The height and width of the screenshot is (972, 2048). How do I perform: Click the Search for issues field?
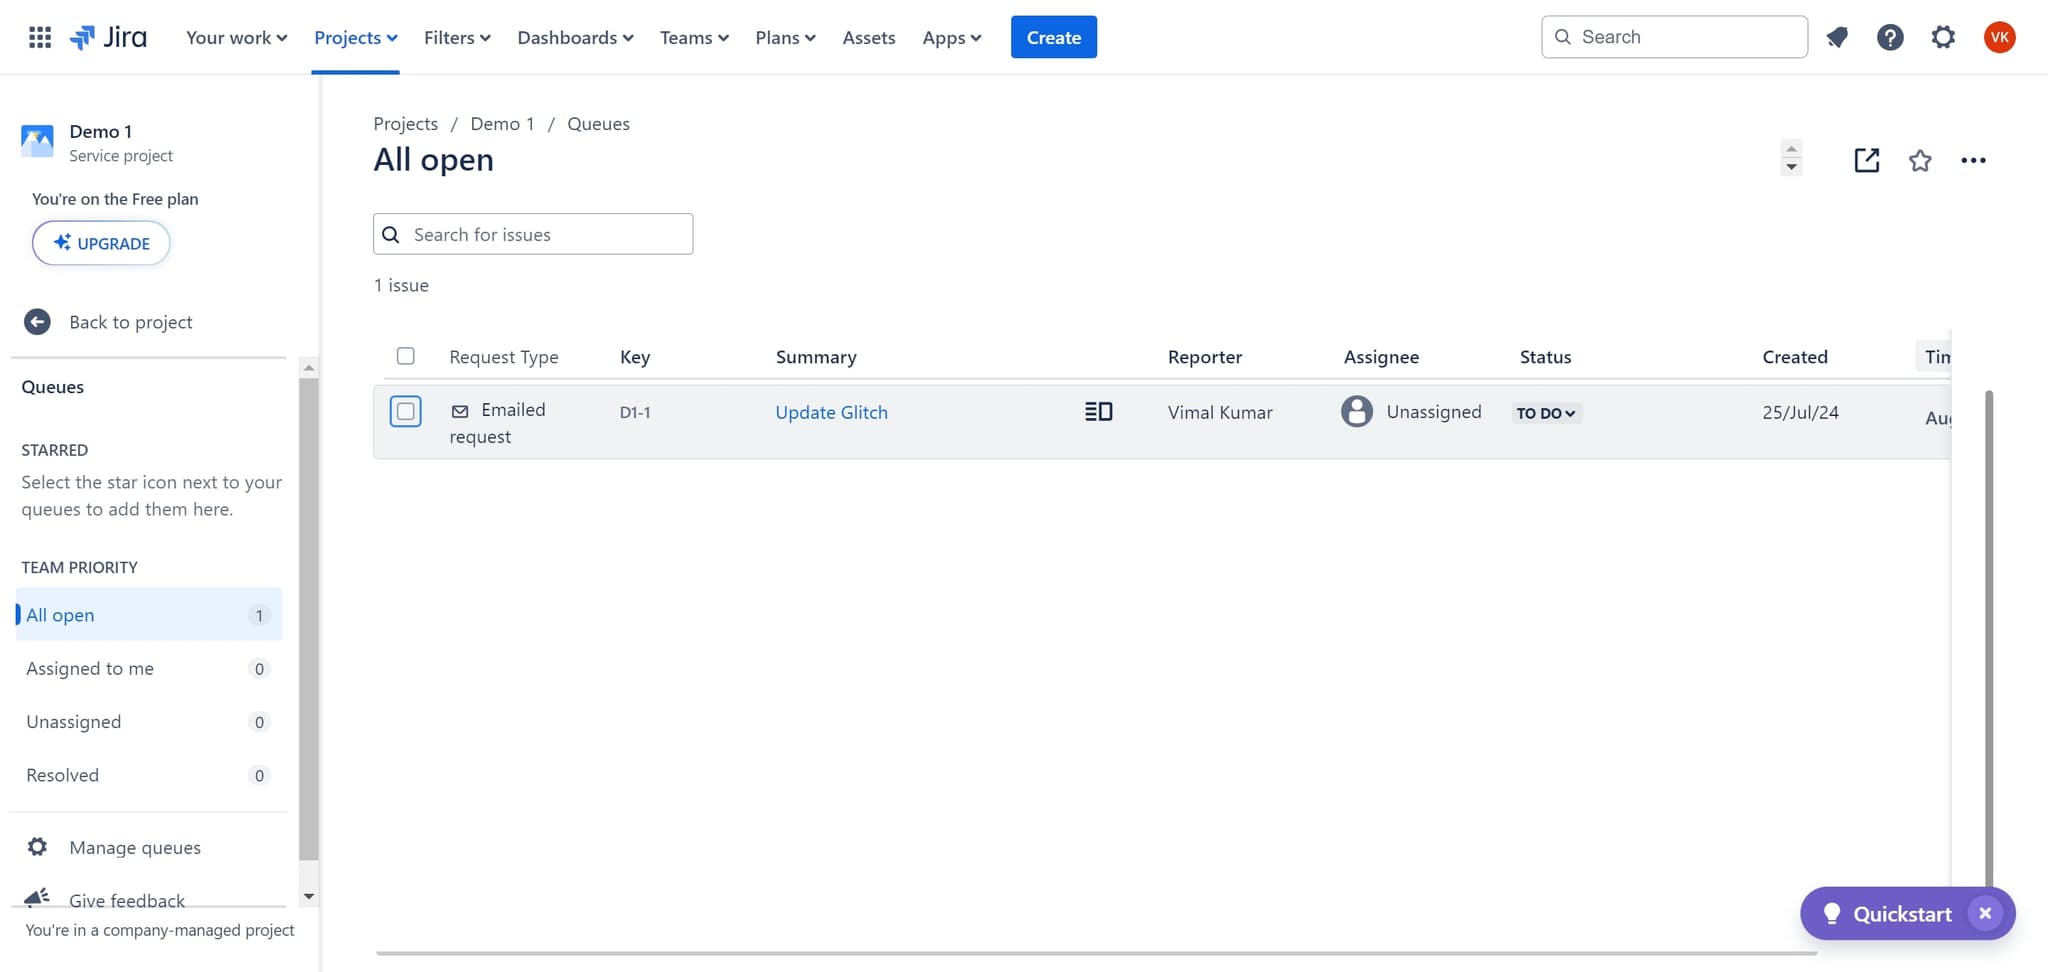pyautogui.click(x=532, y=234)
